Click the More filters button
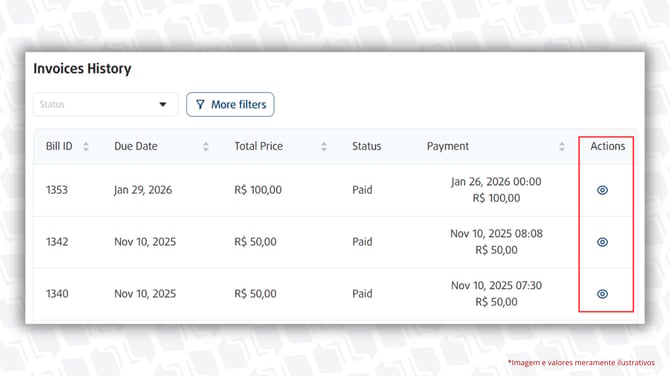 [x=230, y=104]
